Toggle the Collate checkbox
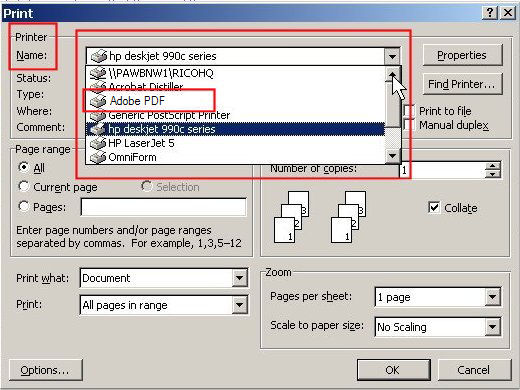 (x=434, y=208)
